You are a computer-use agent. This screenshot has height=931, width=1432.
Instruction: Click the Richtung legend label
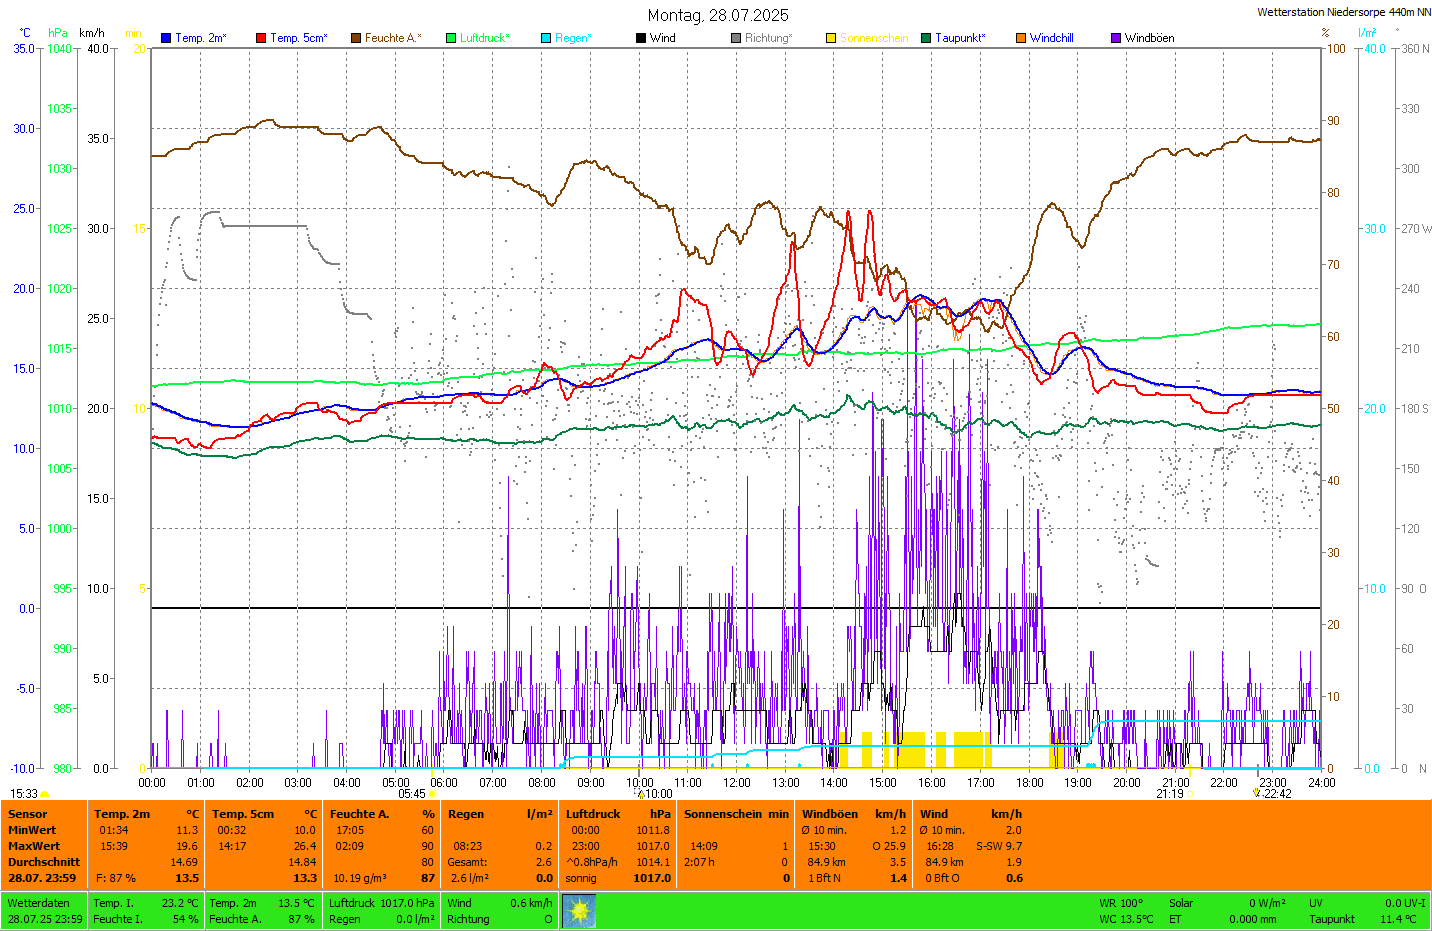(767, 38)
